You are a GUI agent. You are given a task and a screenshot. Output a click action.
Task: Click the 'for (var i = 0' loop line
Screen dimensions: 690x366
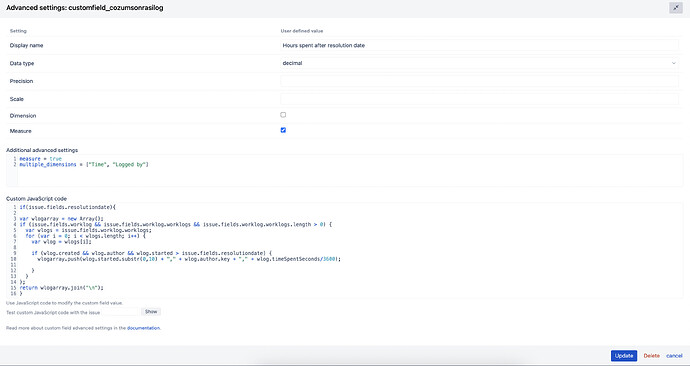tap(85, 236)
